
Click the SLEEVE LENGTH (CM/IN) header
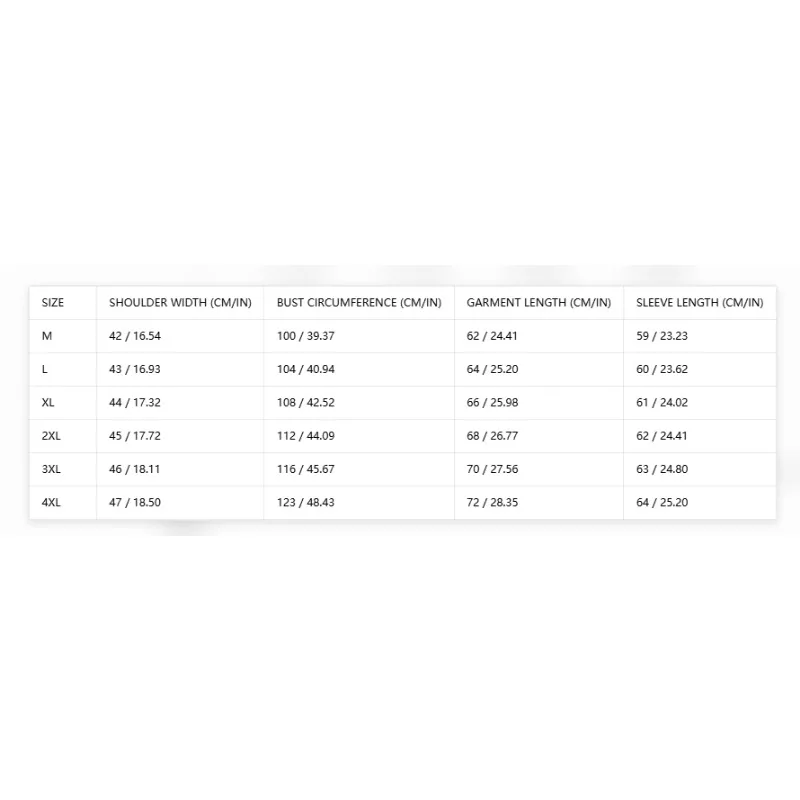tap(699, 303)
